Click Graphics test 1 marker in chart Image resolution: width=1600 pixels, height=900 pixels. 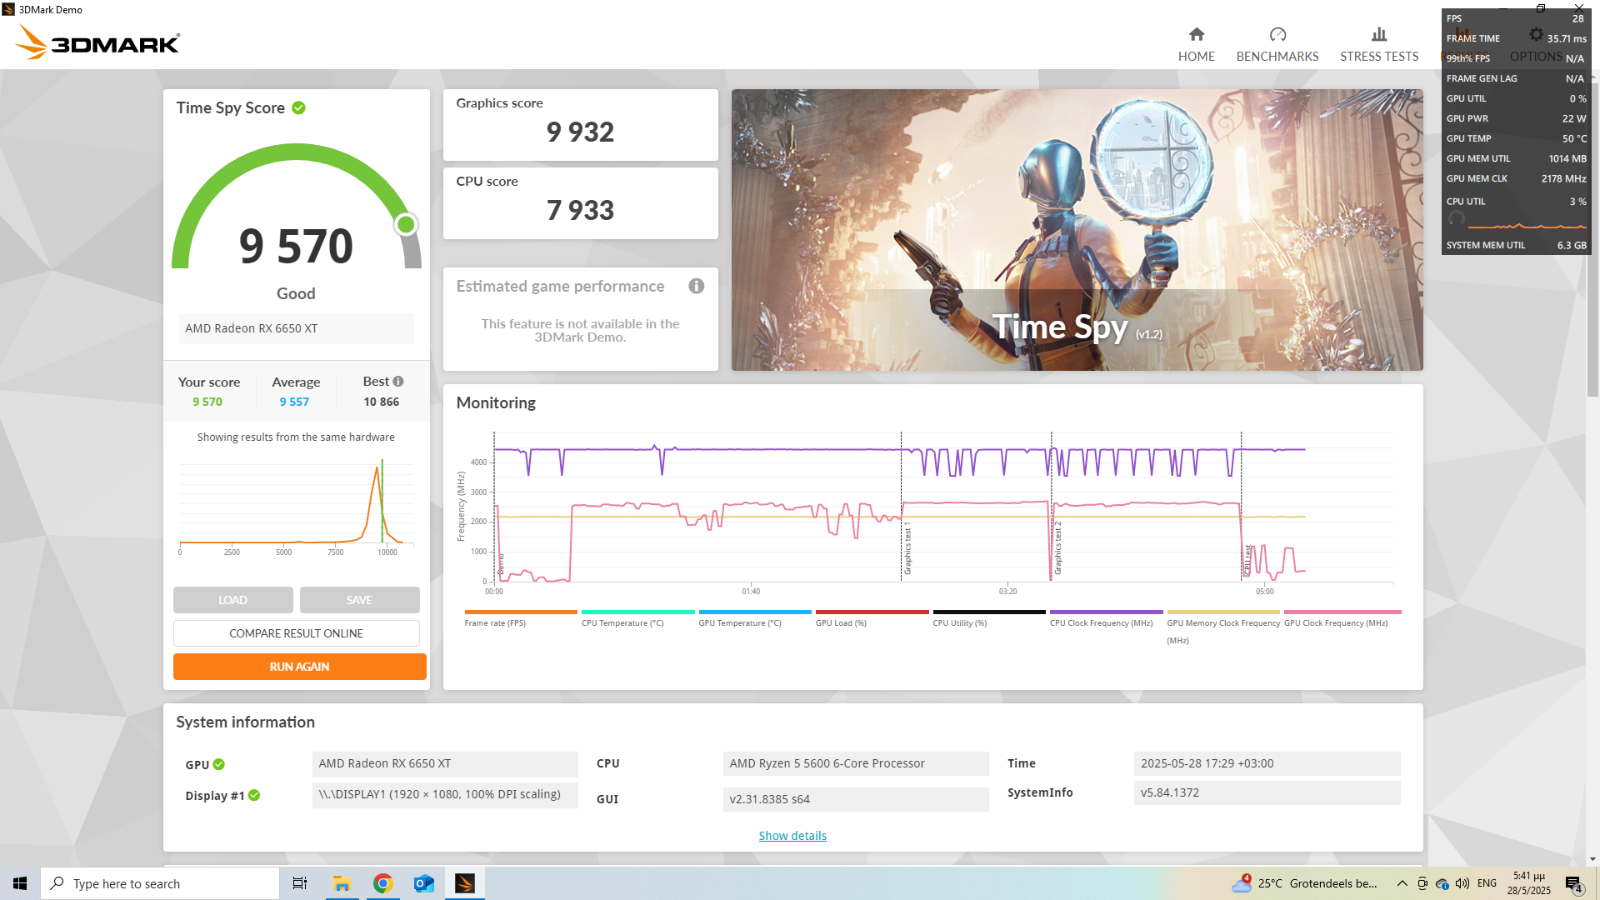click(907, 548)
